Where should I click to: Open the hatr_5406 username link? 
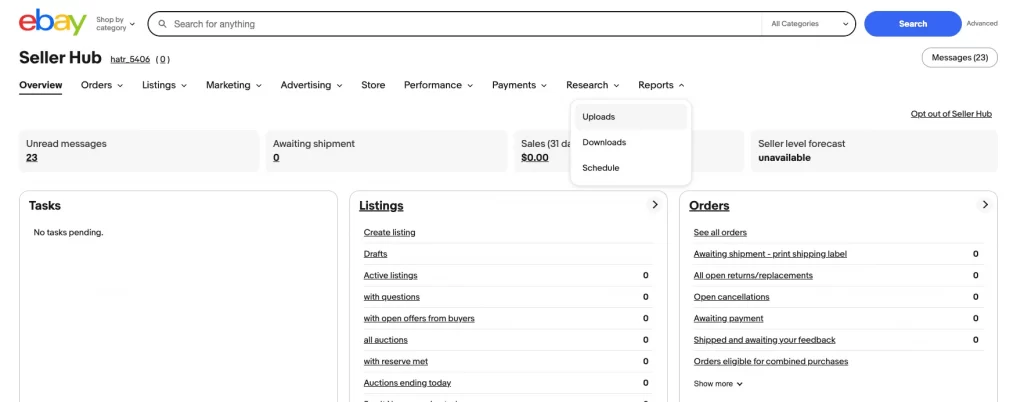coord(130,59)
